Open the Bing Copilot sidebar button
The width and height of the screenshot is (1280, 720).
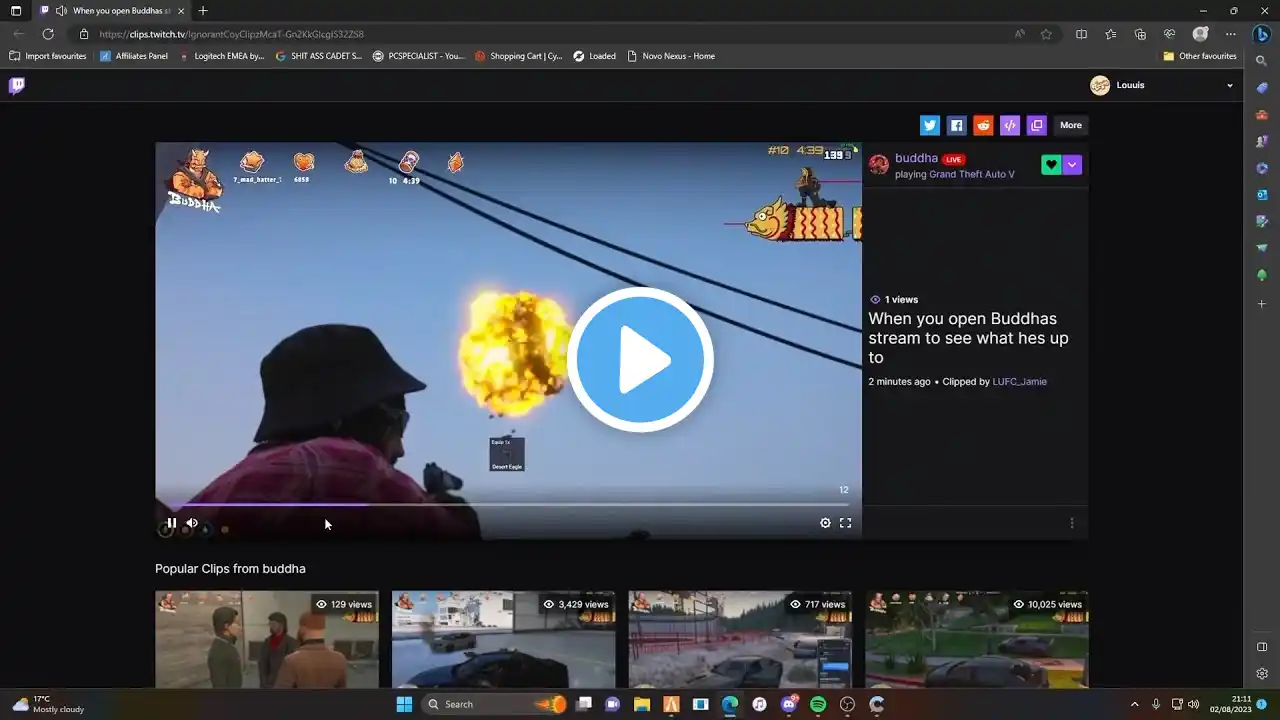(x=1262, y=34)
